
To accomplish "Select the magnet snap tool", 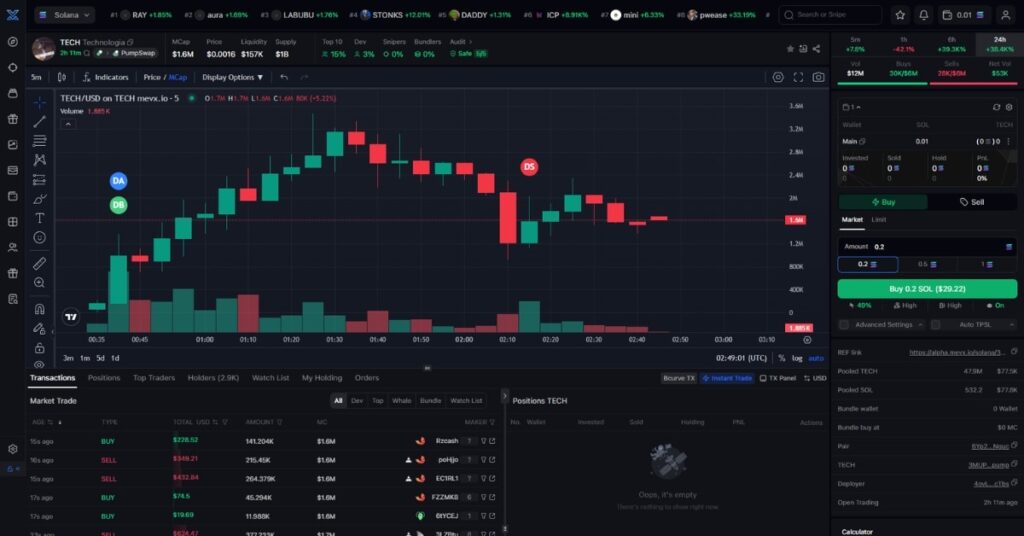I will [x=40, y=309].
